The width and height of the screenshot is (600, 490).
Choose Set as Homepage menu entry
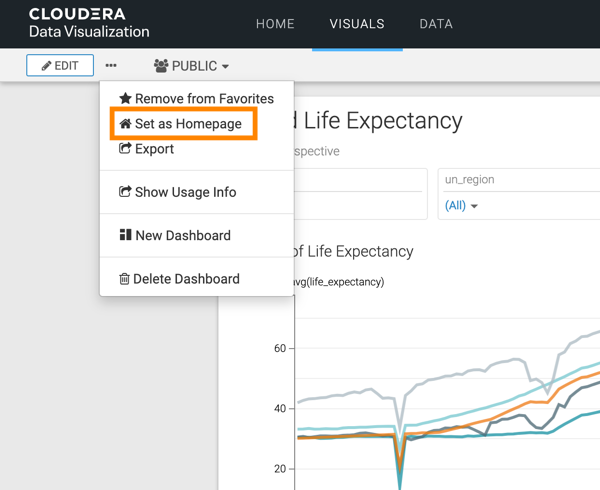(x=188, y=124)
